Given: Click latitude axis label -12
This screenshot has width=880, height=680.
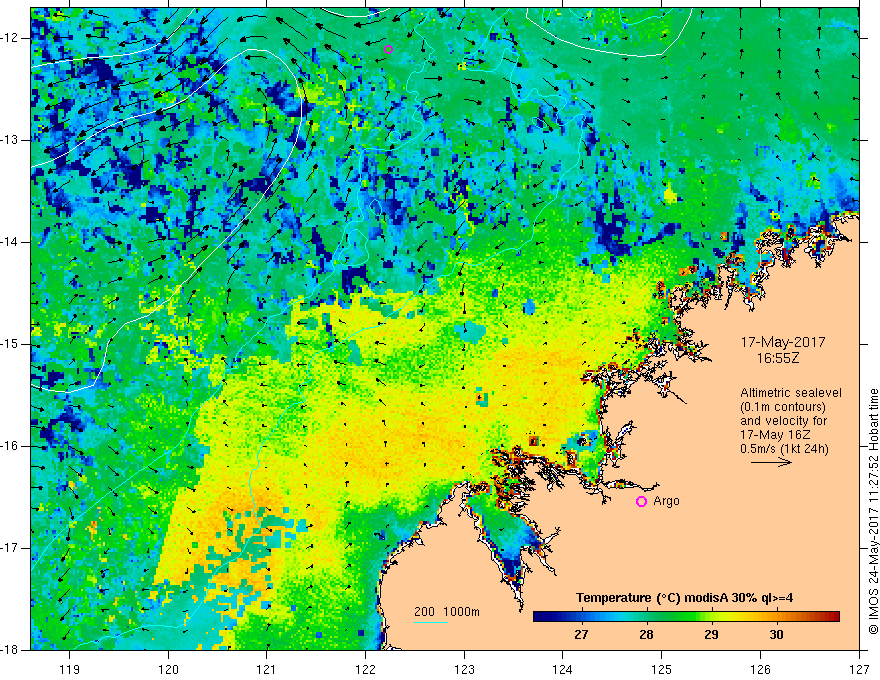Looking at the screenshot, I should (x=10, y=38).
